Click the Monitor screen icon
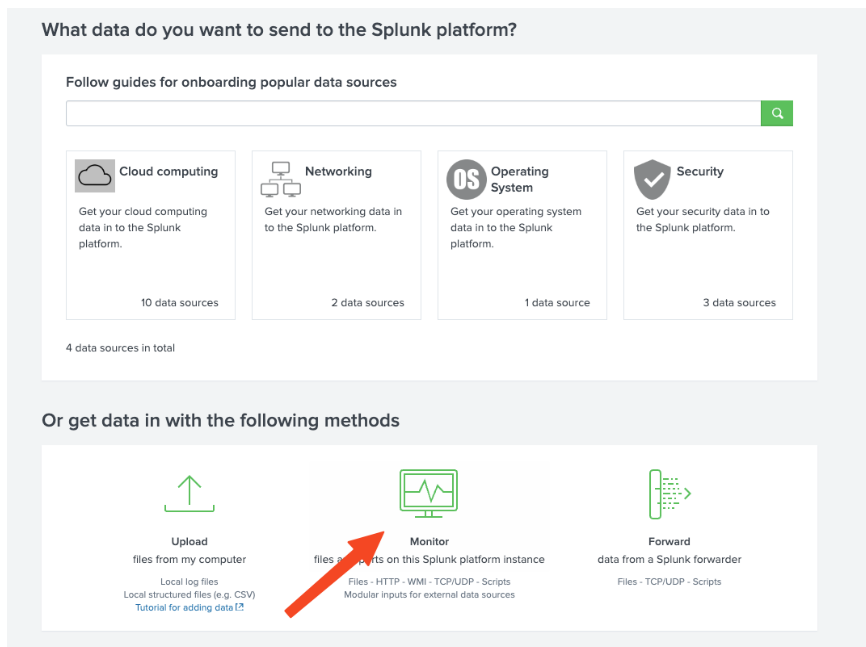 pos(428,492)
